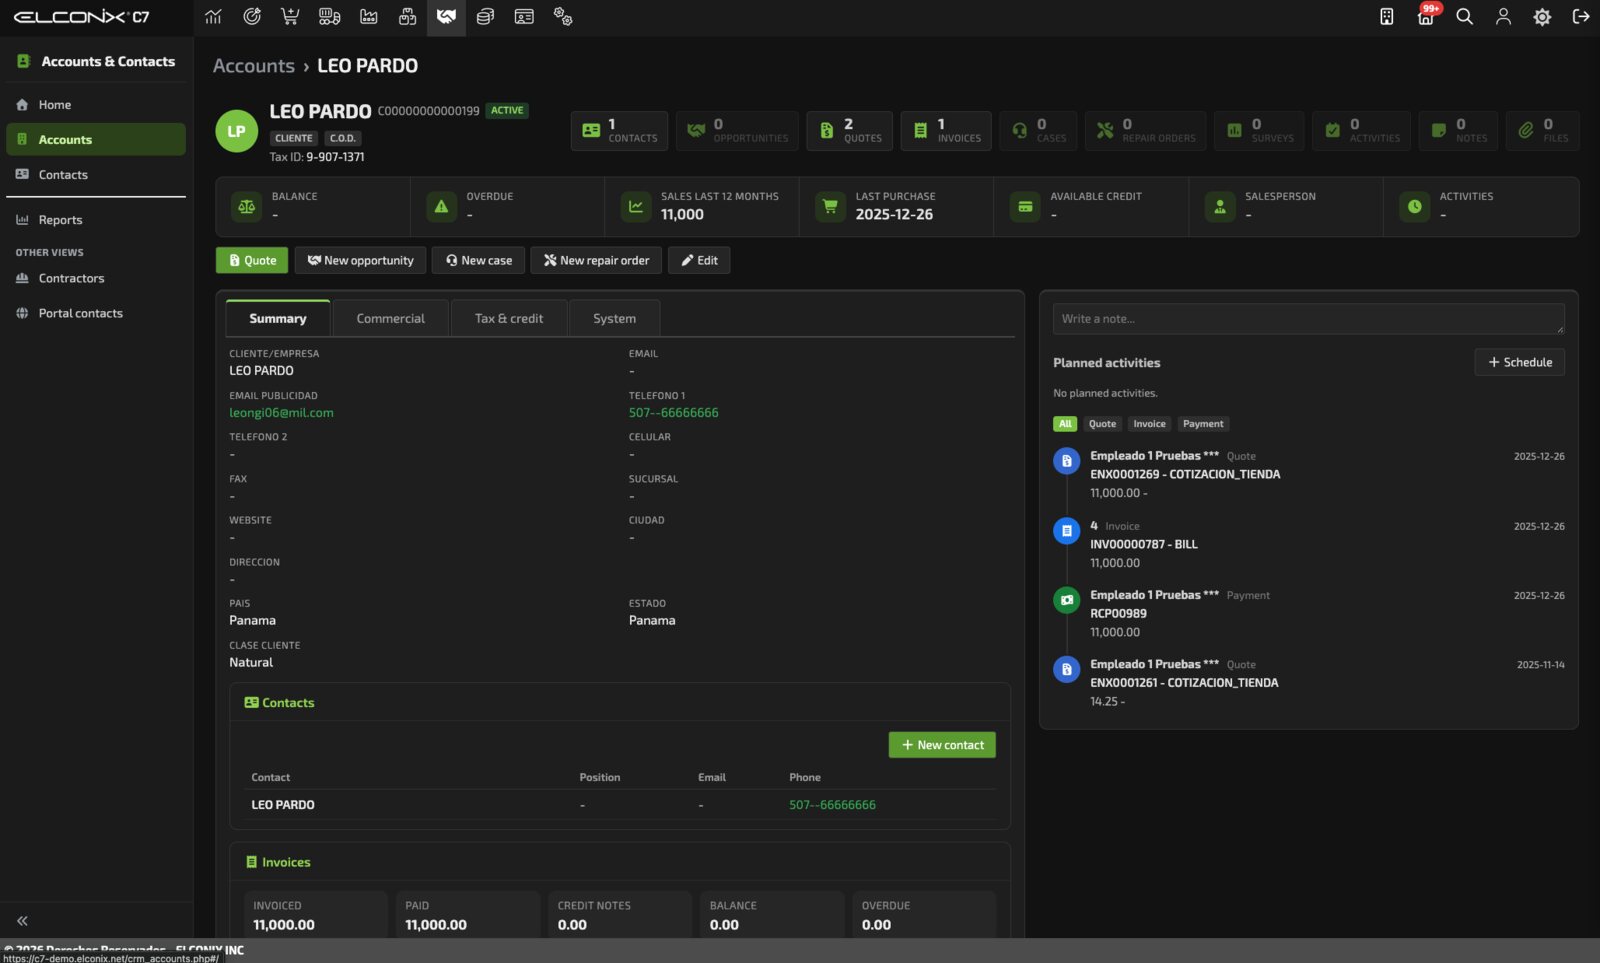This screenshot has width=1600, height=963.
Task: Open the inventory boxes module icon
Action: (407, 17)
